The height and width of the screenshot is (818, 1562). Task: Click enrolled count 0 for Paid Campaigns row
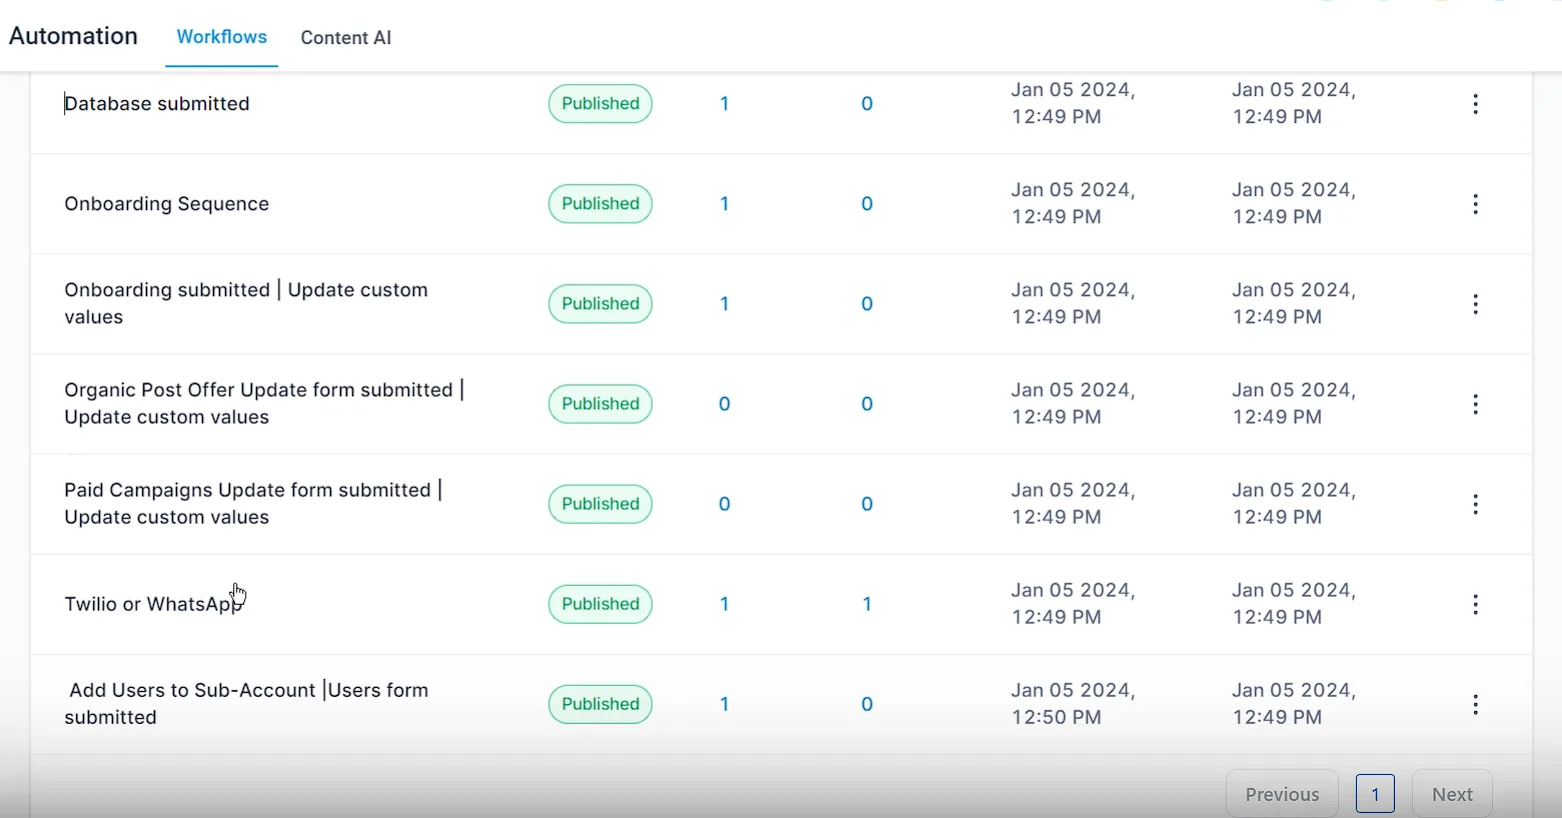(724, 504)
